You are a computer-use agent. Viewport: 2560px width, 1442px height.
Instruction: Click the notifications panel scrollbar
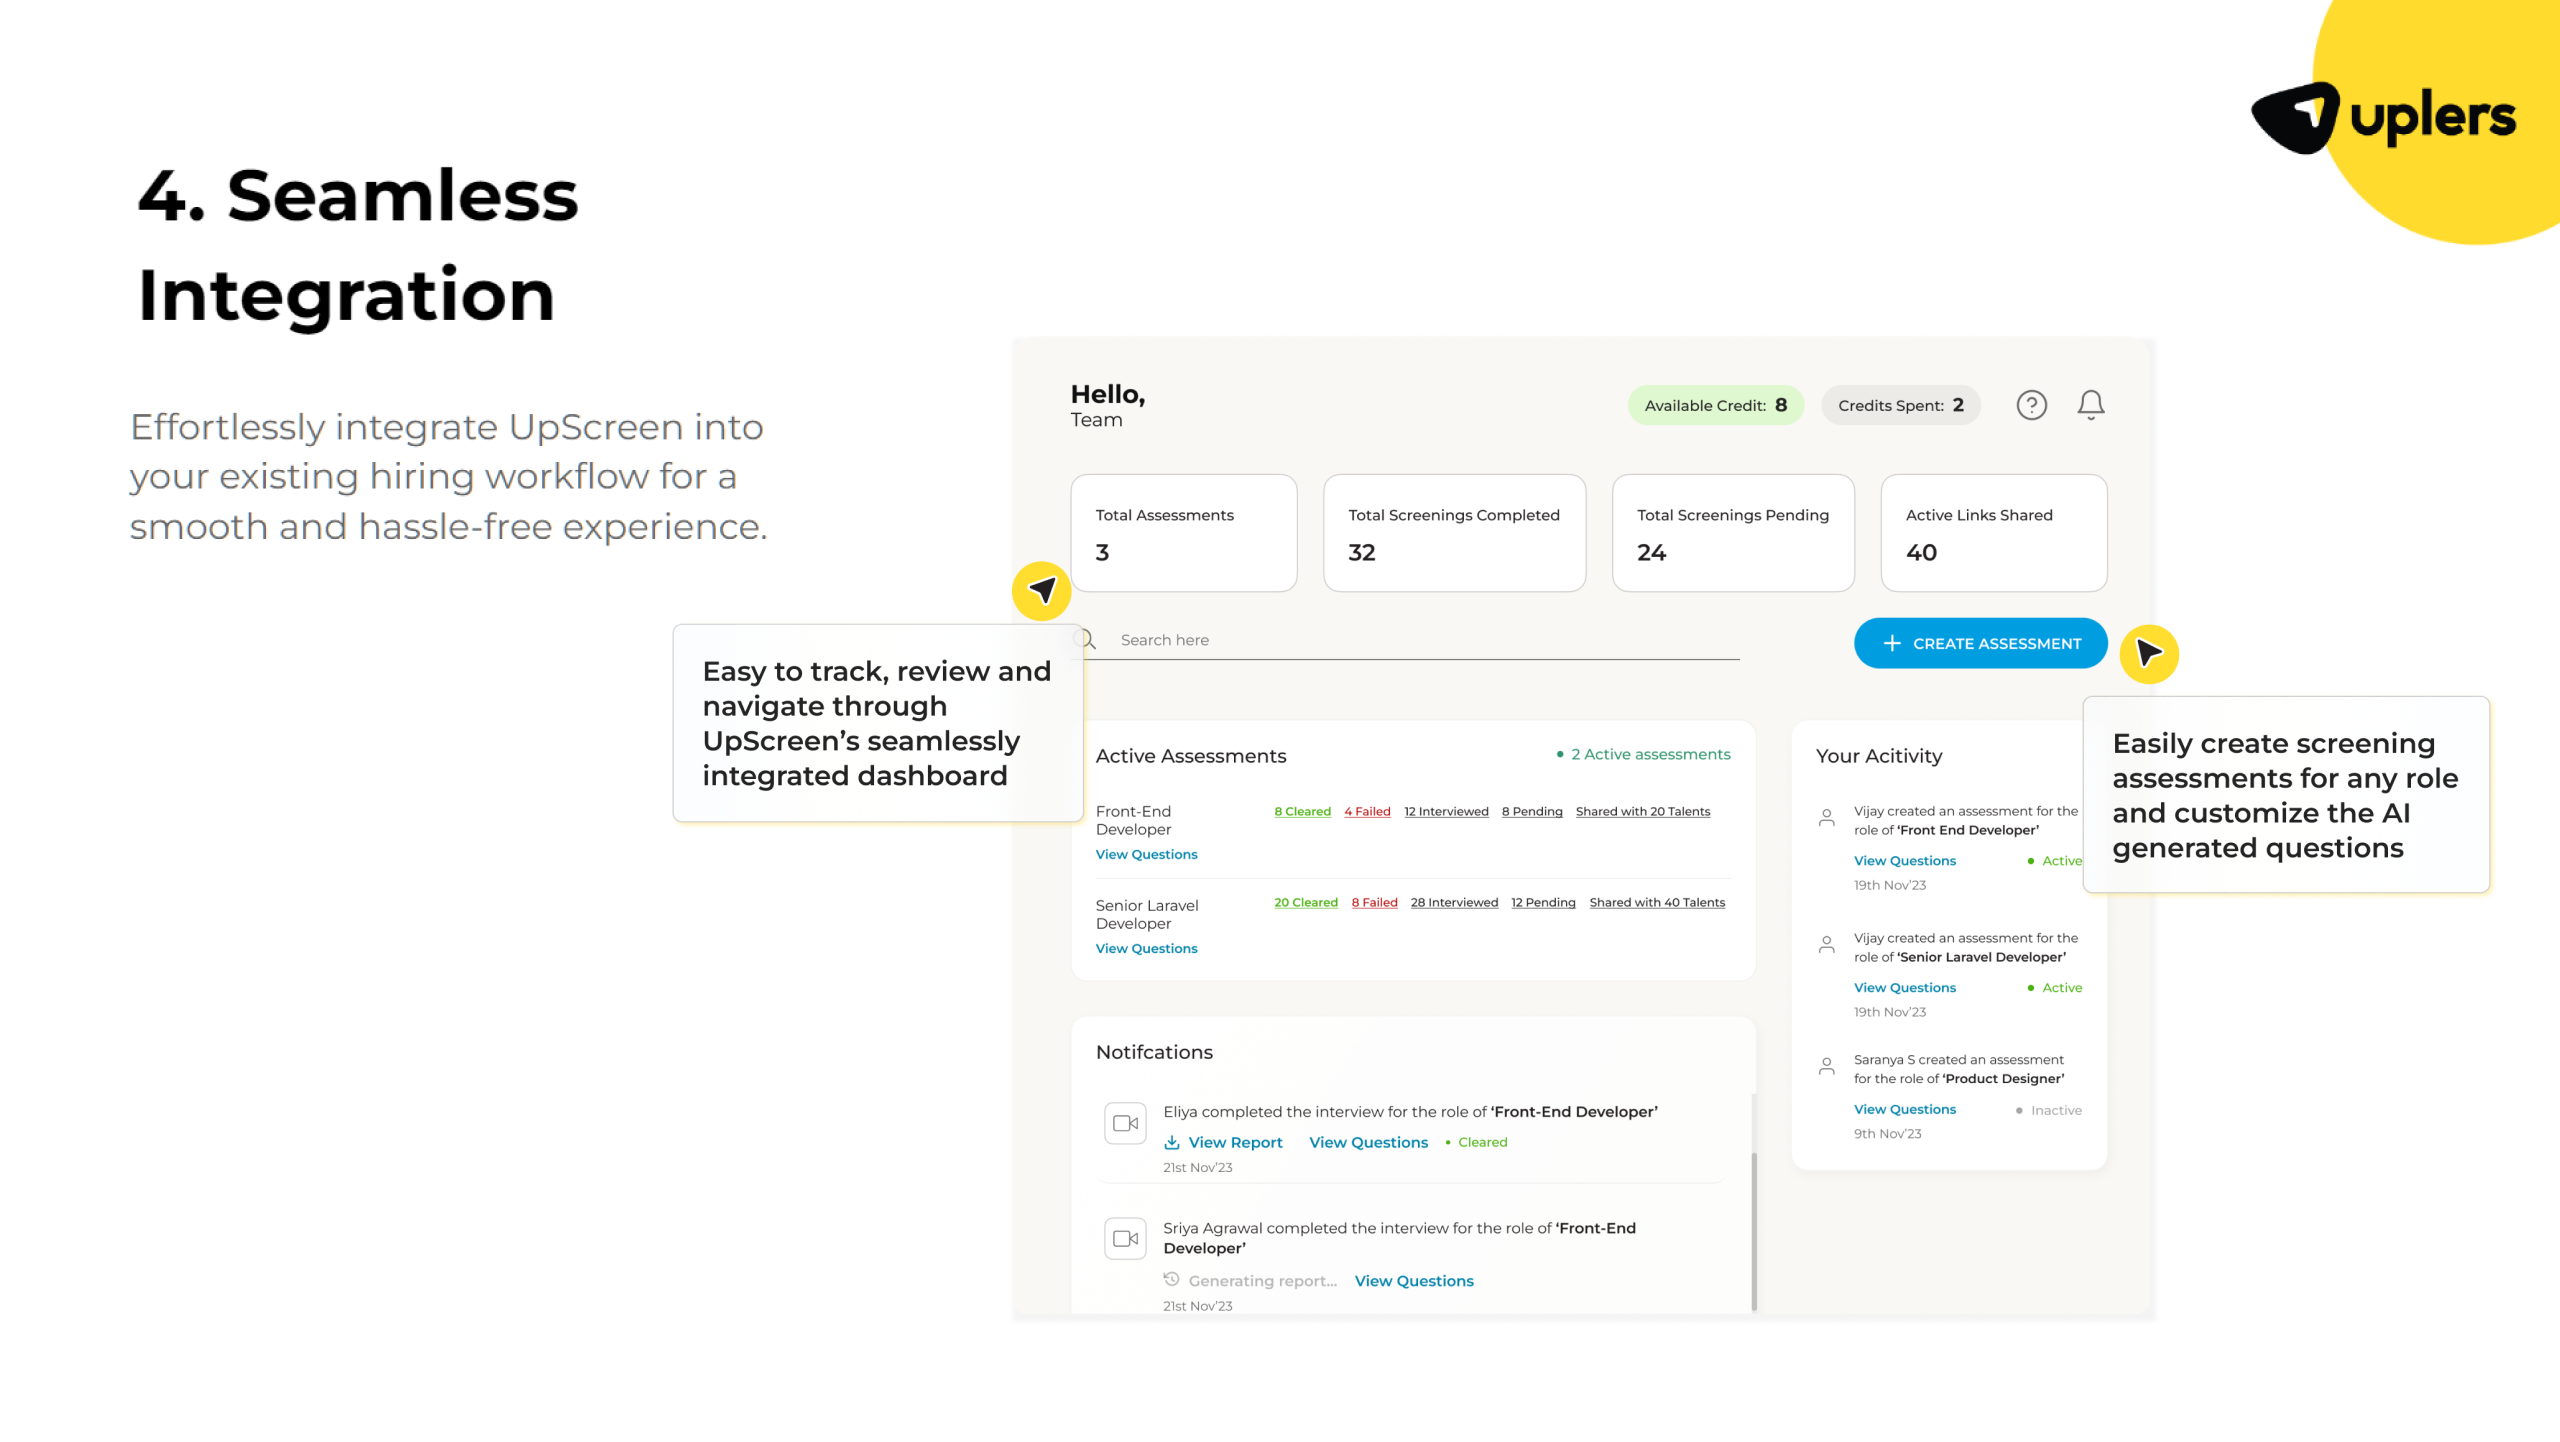[1754, 1230]
